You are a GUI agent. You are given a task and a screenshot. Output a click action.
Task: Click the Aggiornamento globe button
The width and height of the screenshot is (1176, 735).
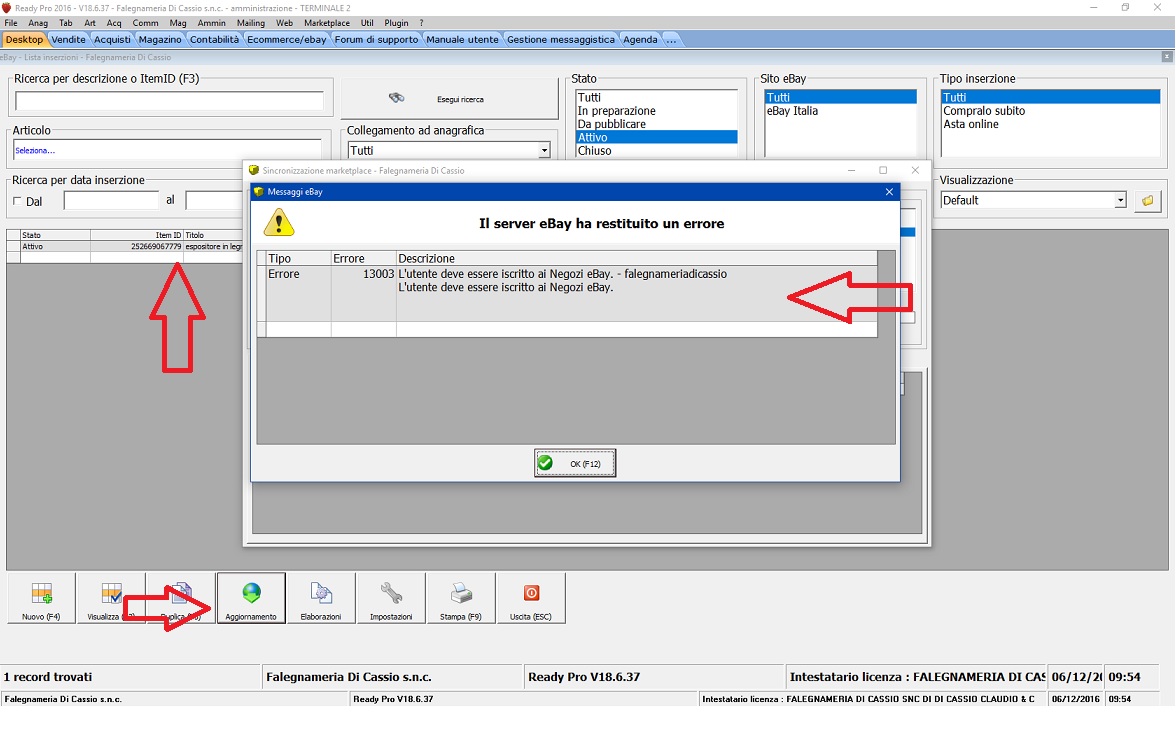[x=251, y=598]
